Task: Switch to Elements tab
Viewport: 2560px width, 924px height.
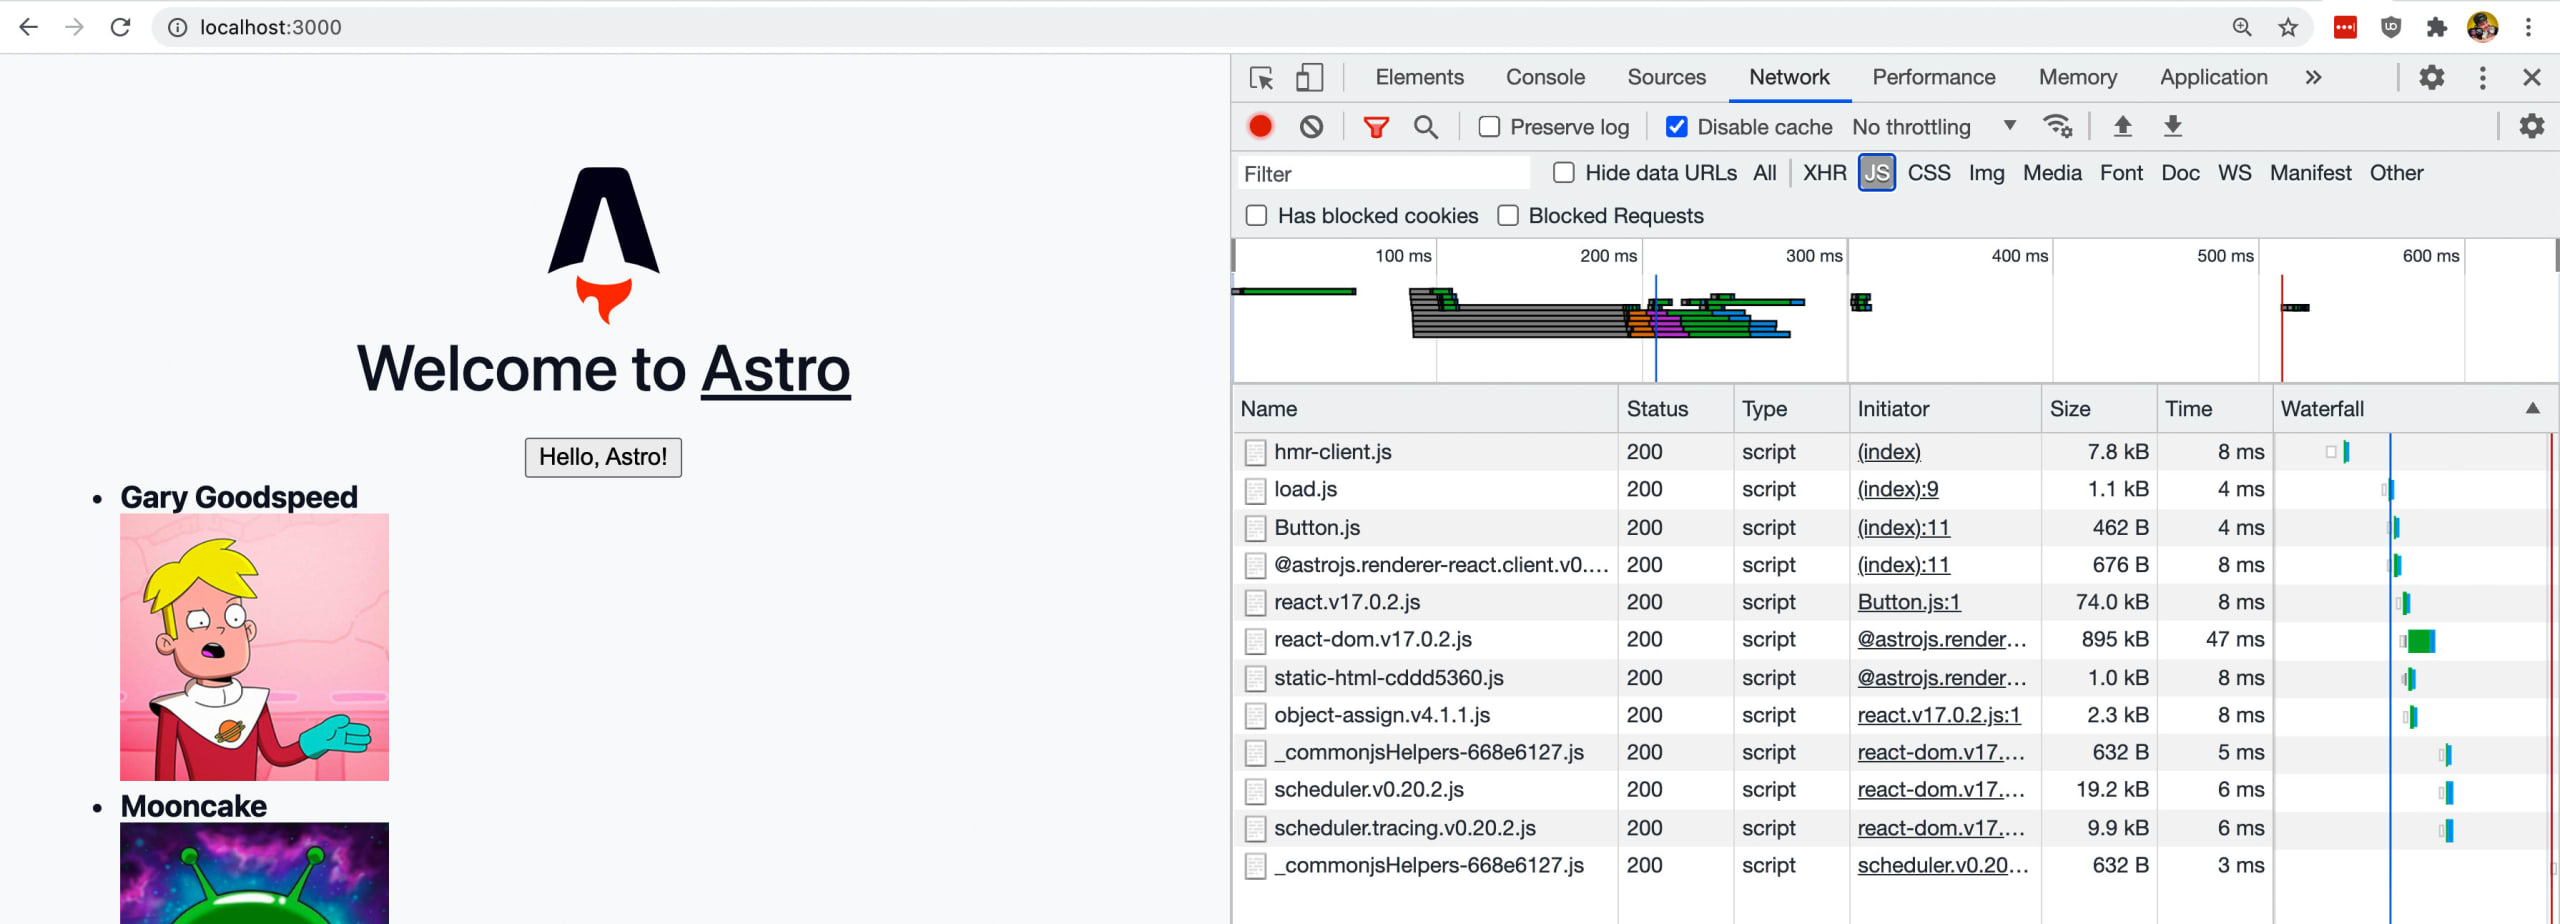Action: pos(1419,77)
